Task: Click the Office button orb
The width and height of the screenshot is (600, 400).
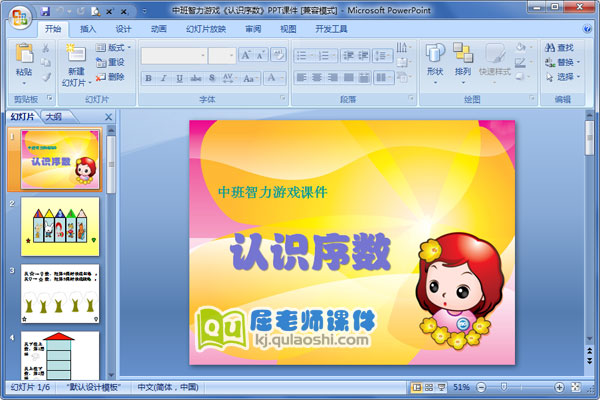Action: click(20, 17)
